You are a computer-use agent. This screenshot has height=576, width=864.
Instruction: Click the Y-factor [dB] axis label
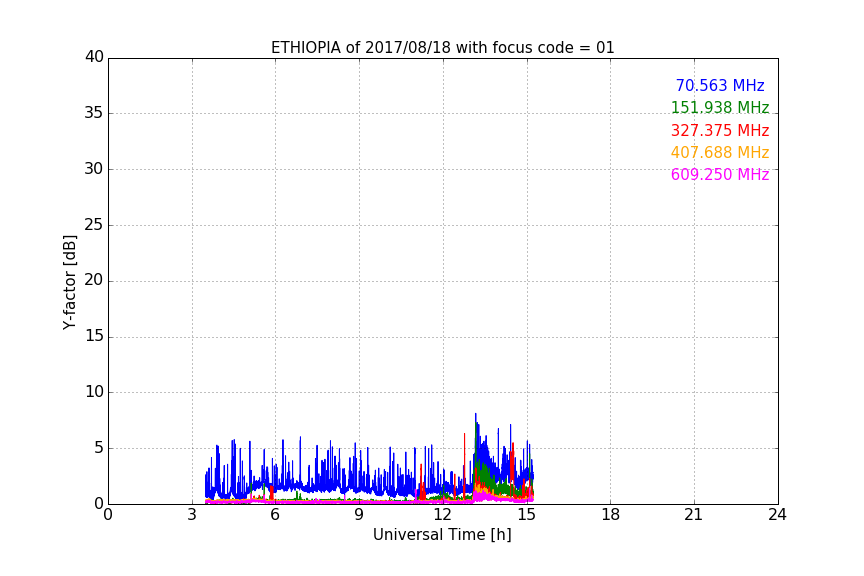click(69, 282)
